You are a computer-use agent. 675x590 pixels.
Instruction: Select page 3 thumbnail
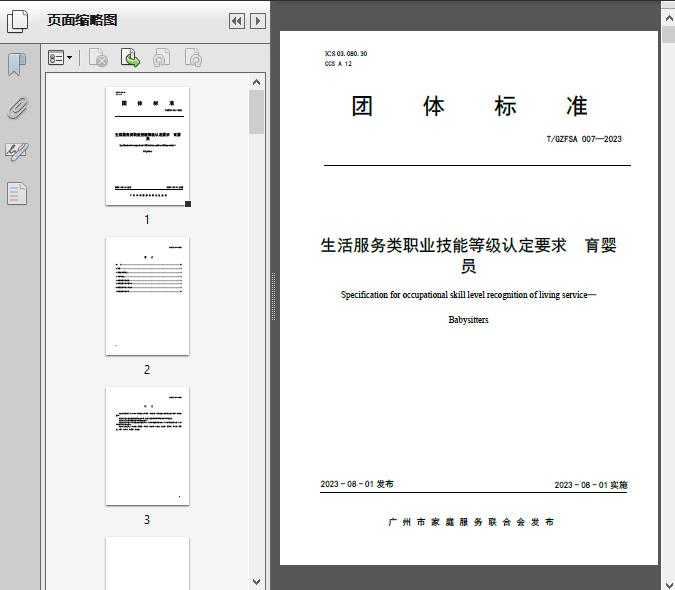[x=147, y=446]
